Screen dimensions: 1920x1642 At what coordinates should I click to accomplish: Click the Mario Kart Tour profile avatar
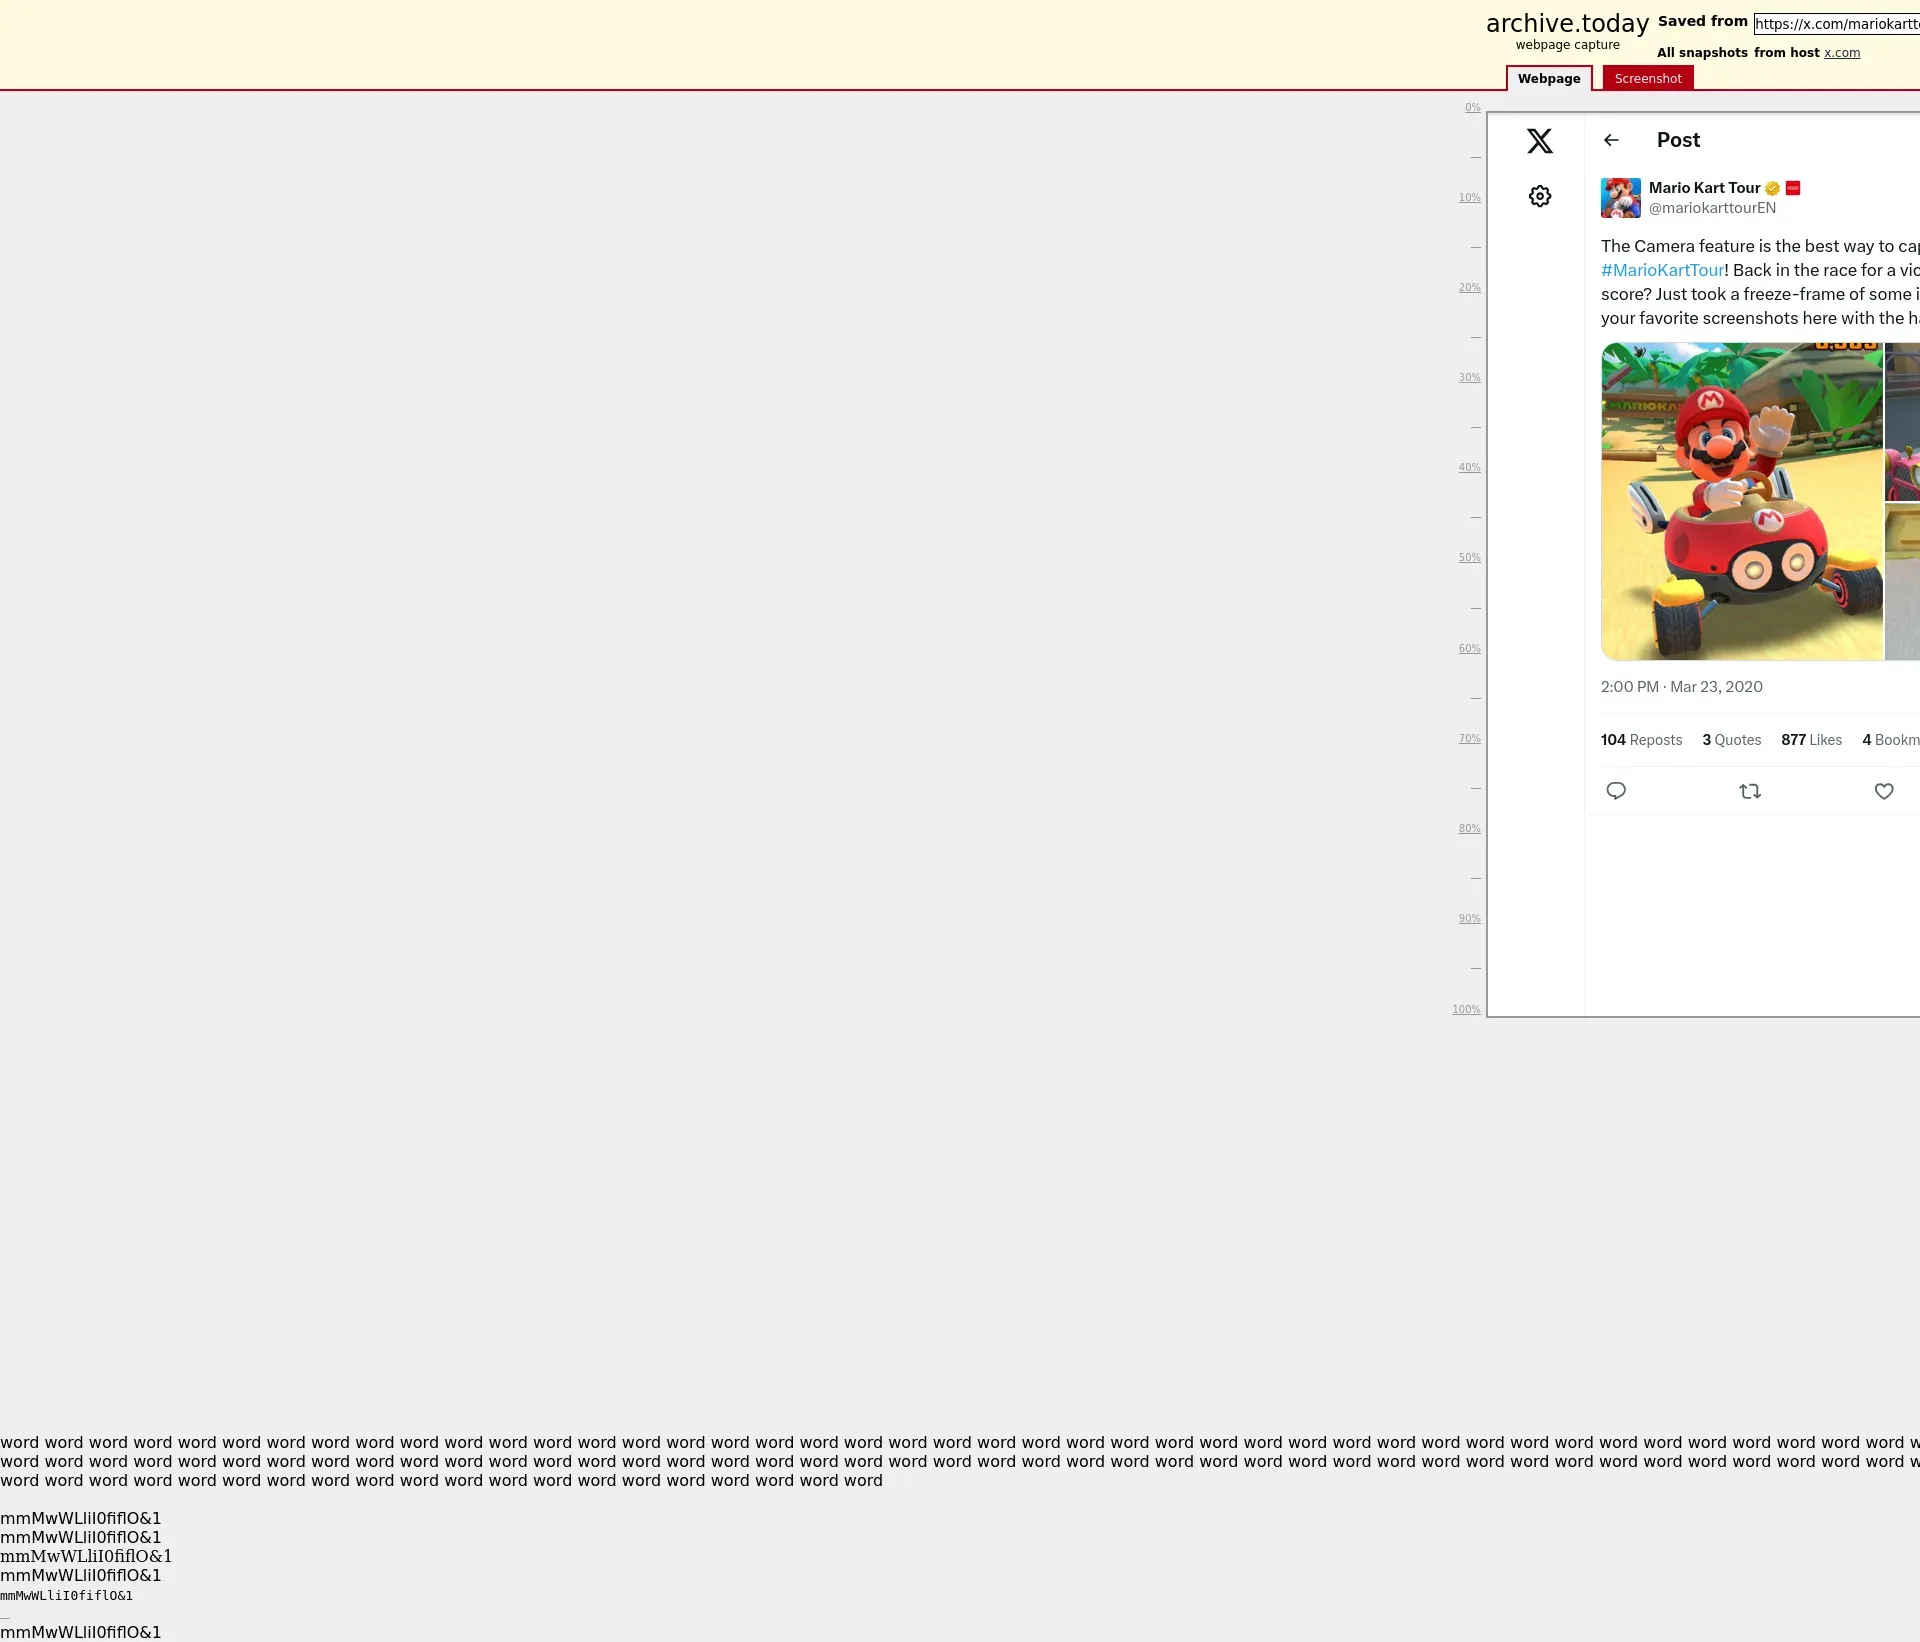(x=1620, y=198)
